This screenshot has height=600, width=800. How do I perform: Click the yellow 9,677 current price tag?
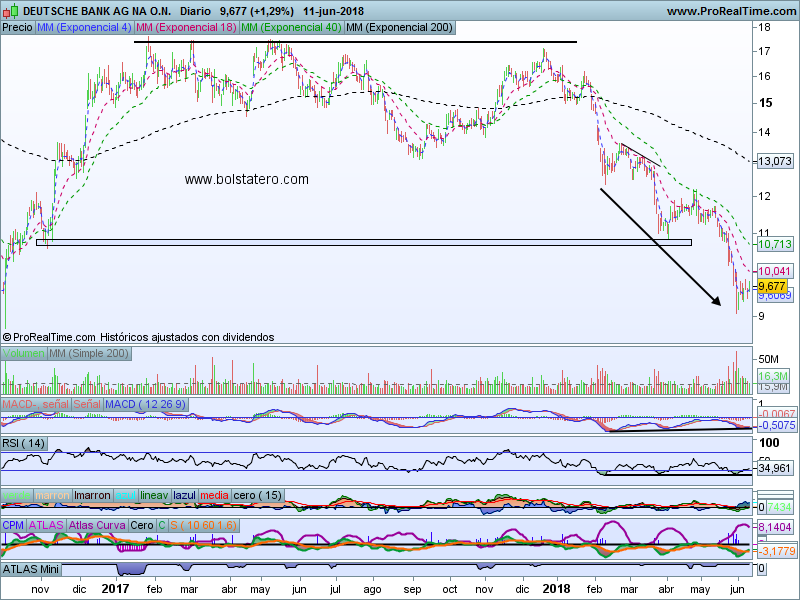773,285
